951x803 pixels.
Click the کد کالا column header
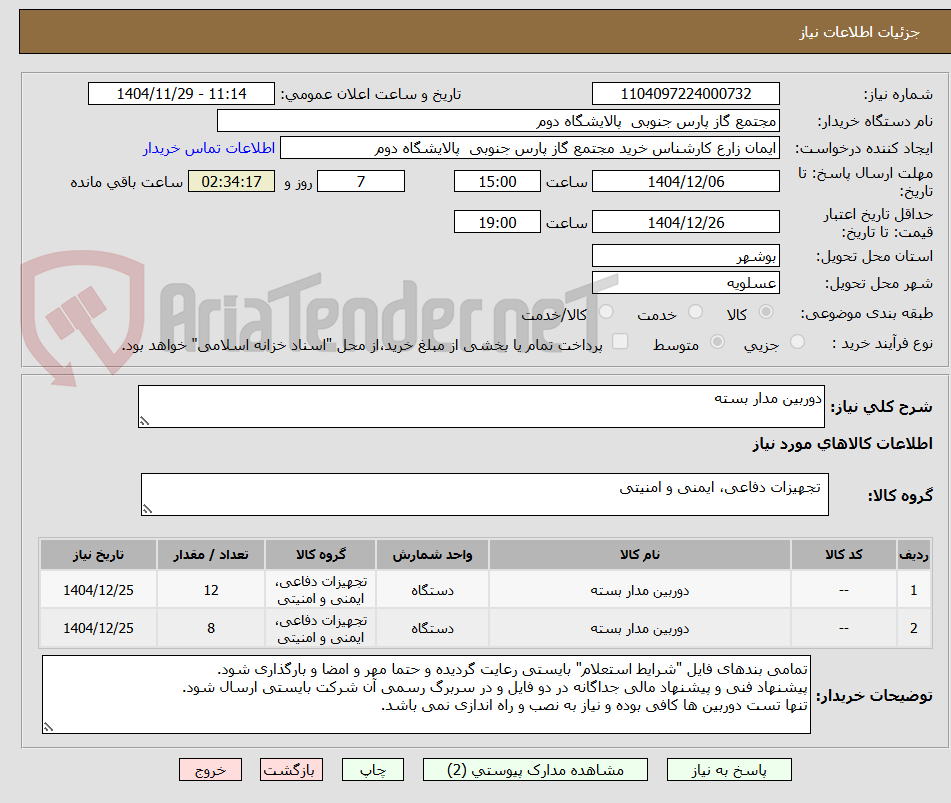(844, 554)
